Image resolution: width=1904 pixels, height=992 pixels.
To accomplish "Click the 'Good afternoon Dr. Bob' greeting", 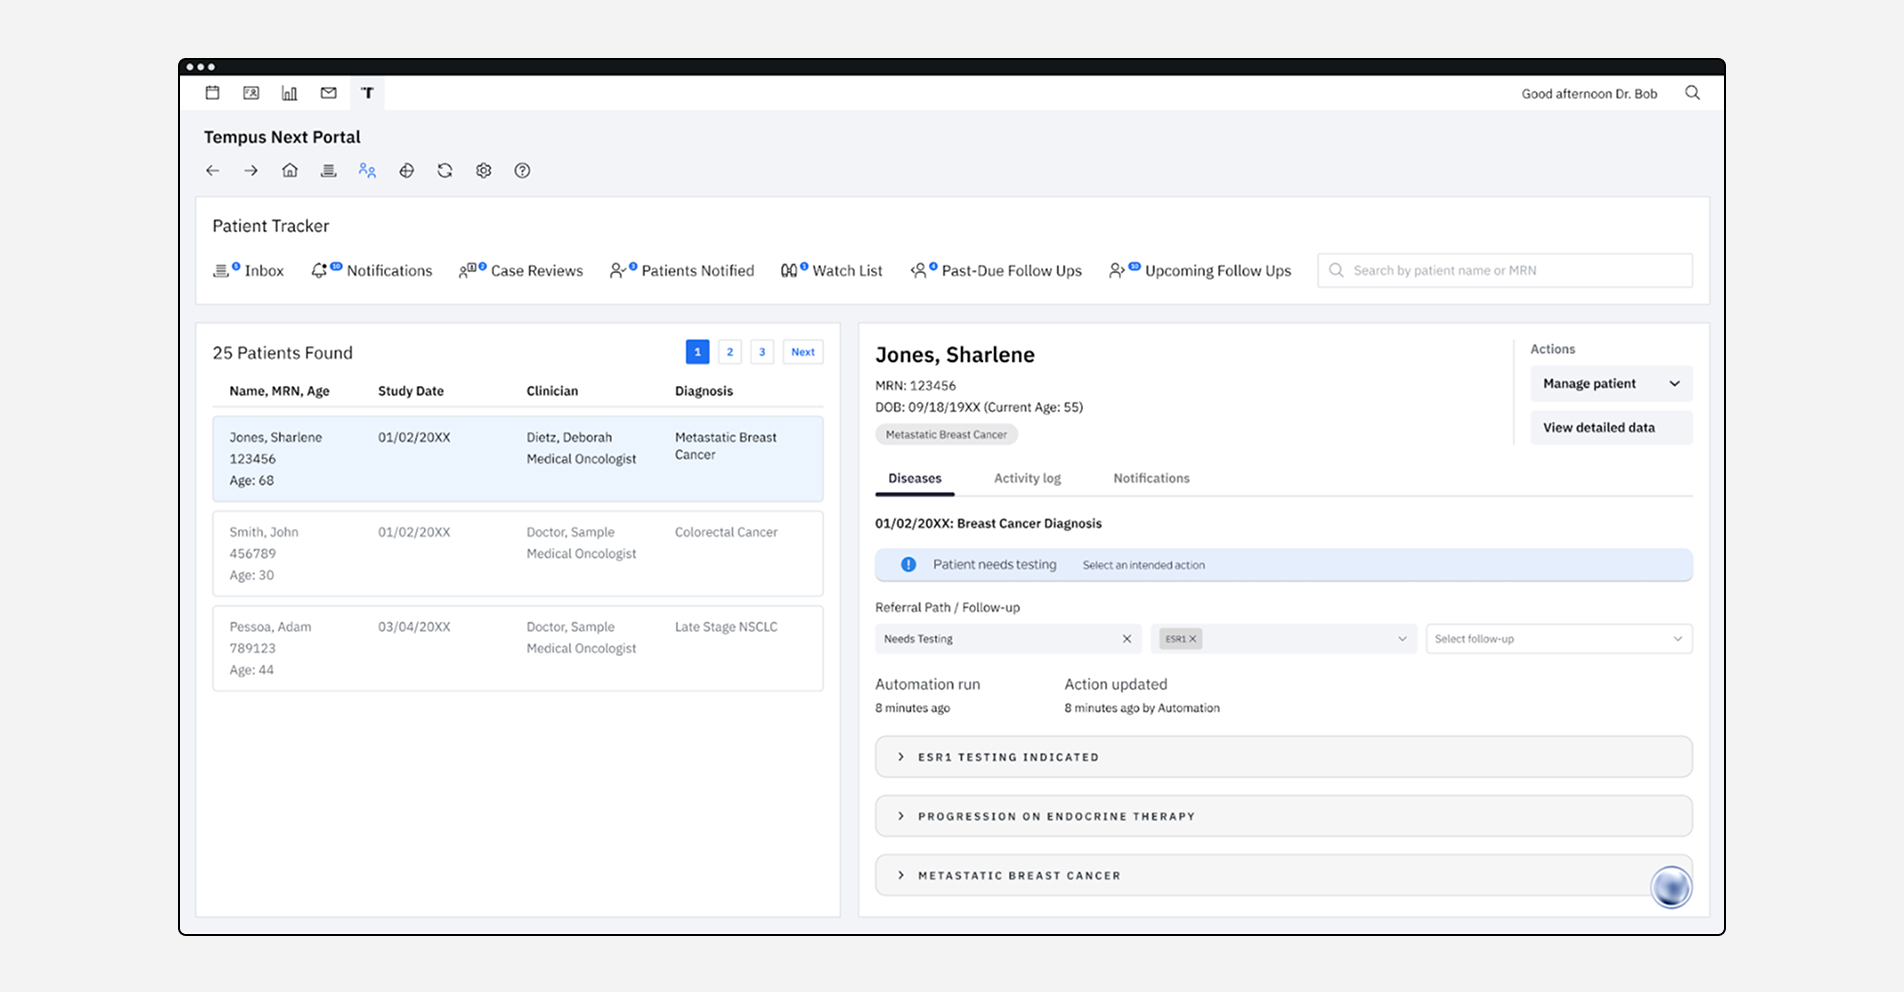I will coord(1589,94).
